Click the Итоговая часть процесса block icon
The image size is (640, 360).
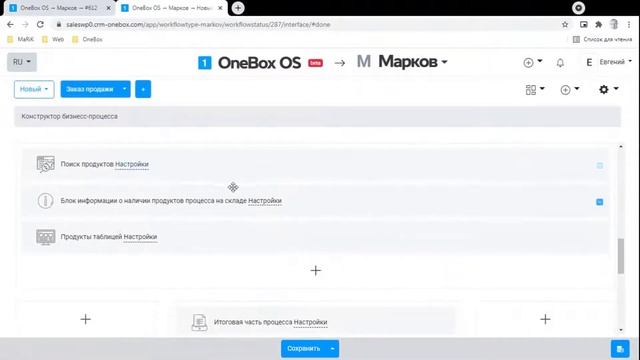(x=199, y=322)
